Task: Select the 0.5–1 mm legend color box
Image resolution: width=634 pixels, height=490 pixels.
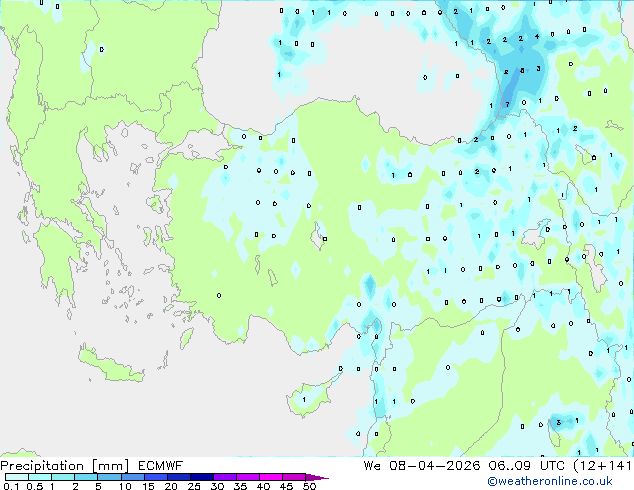Action: pyautogui.click(x=40, y=477)
